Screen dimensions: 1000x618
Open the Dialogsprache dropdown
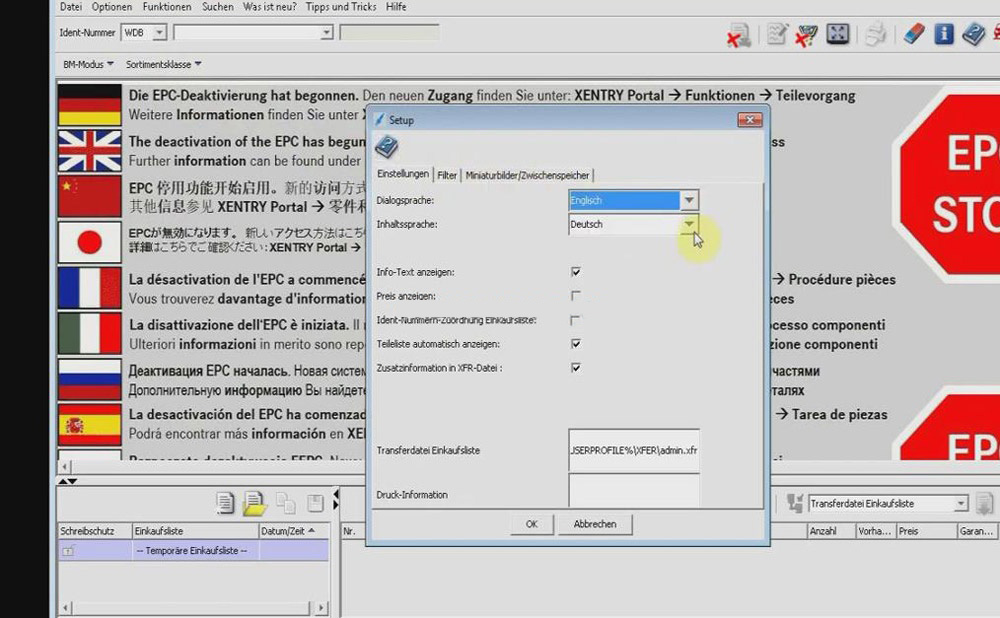689,200
